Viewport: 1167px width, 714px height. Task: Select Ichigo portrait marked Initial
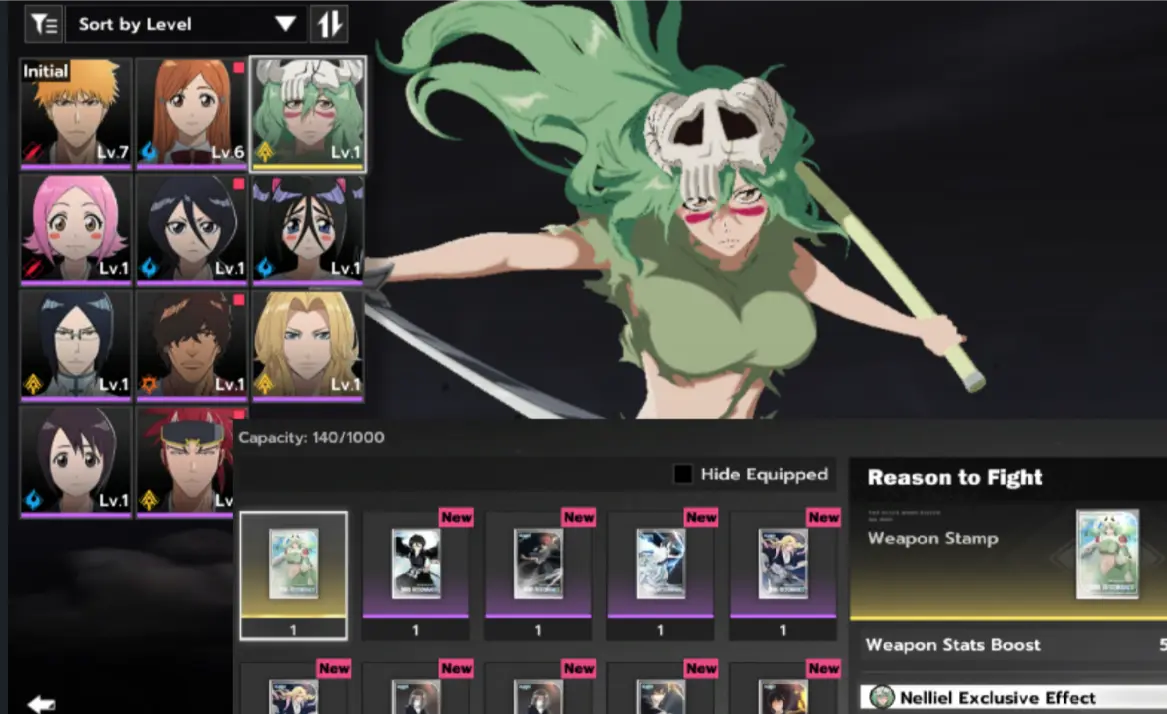[x=76, y=113]
